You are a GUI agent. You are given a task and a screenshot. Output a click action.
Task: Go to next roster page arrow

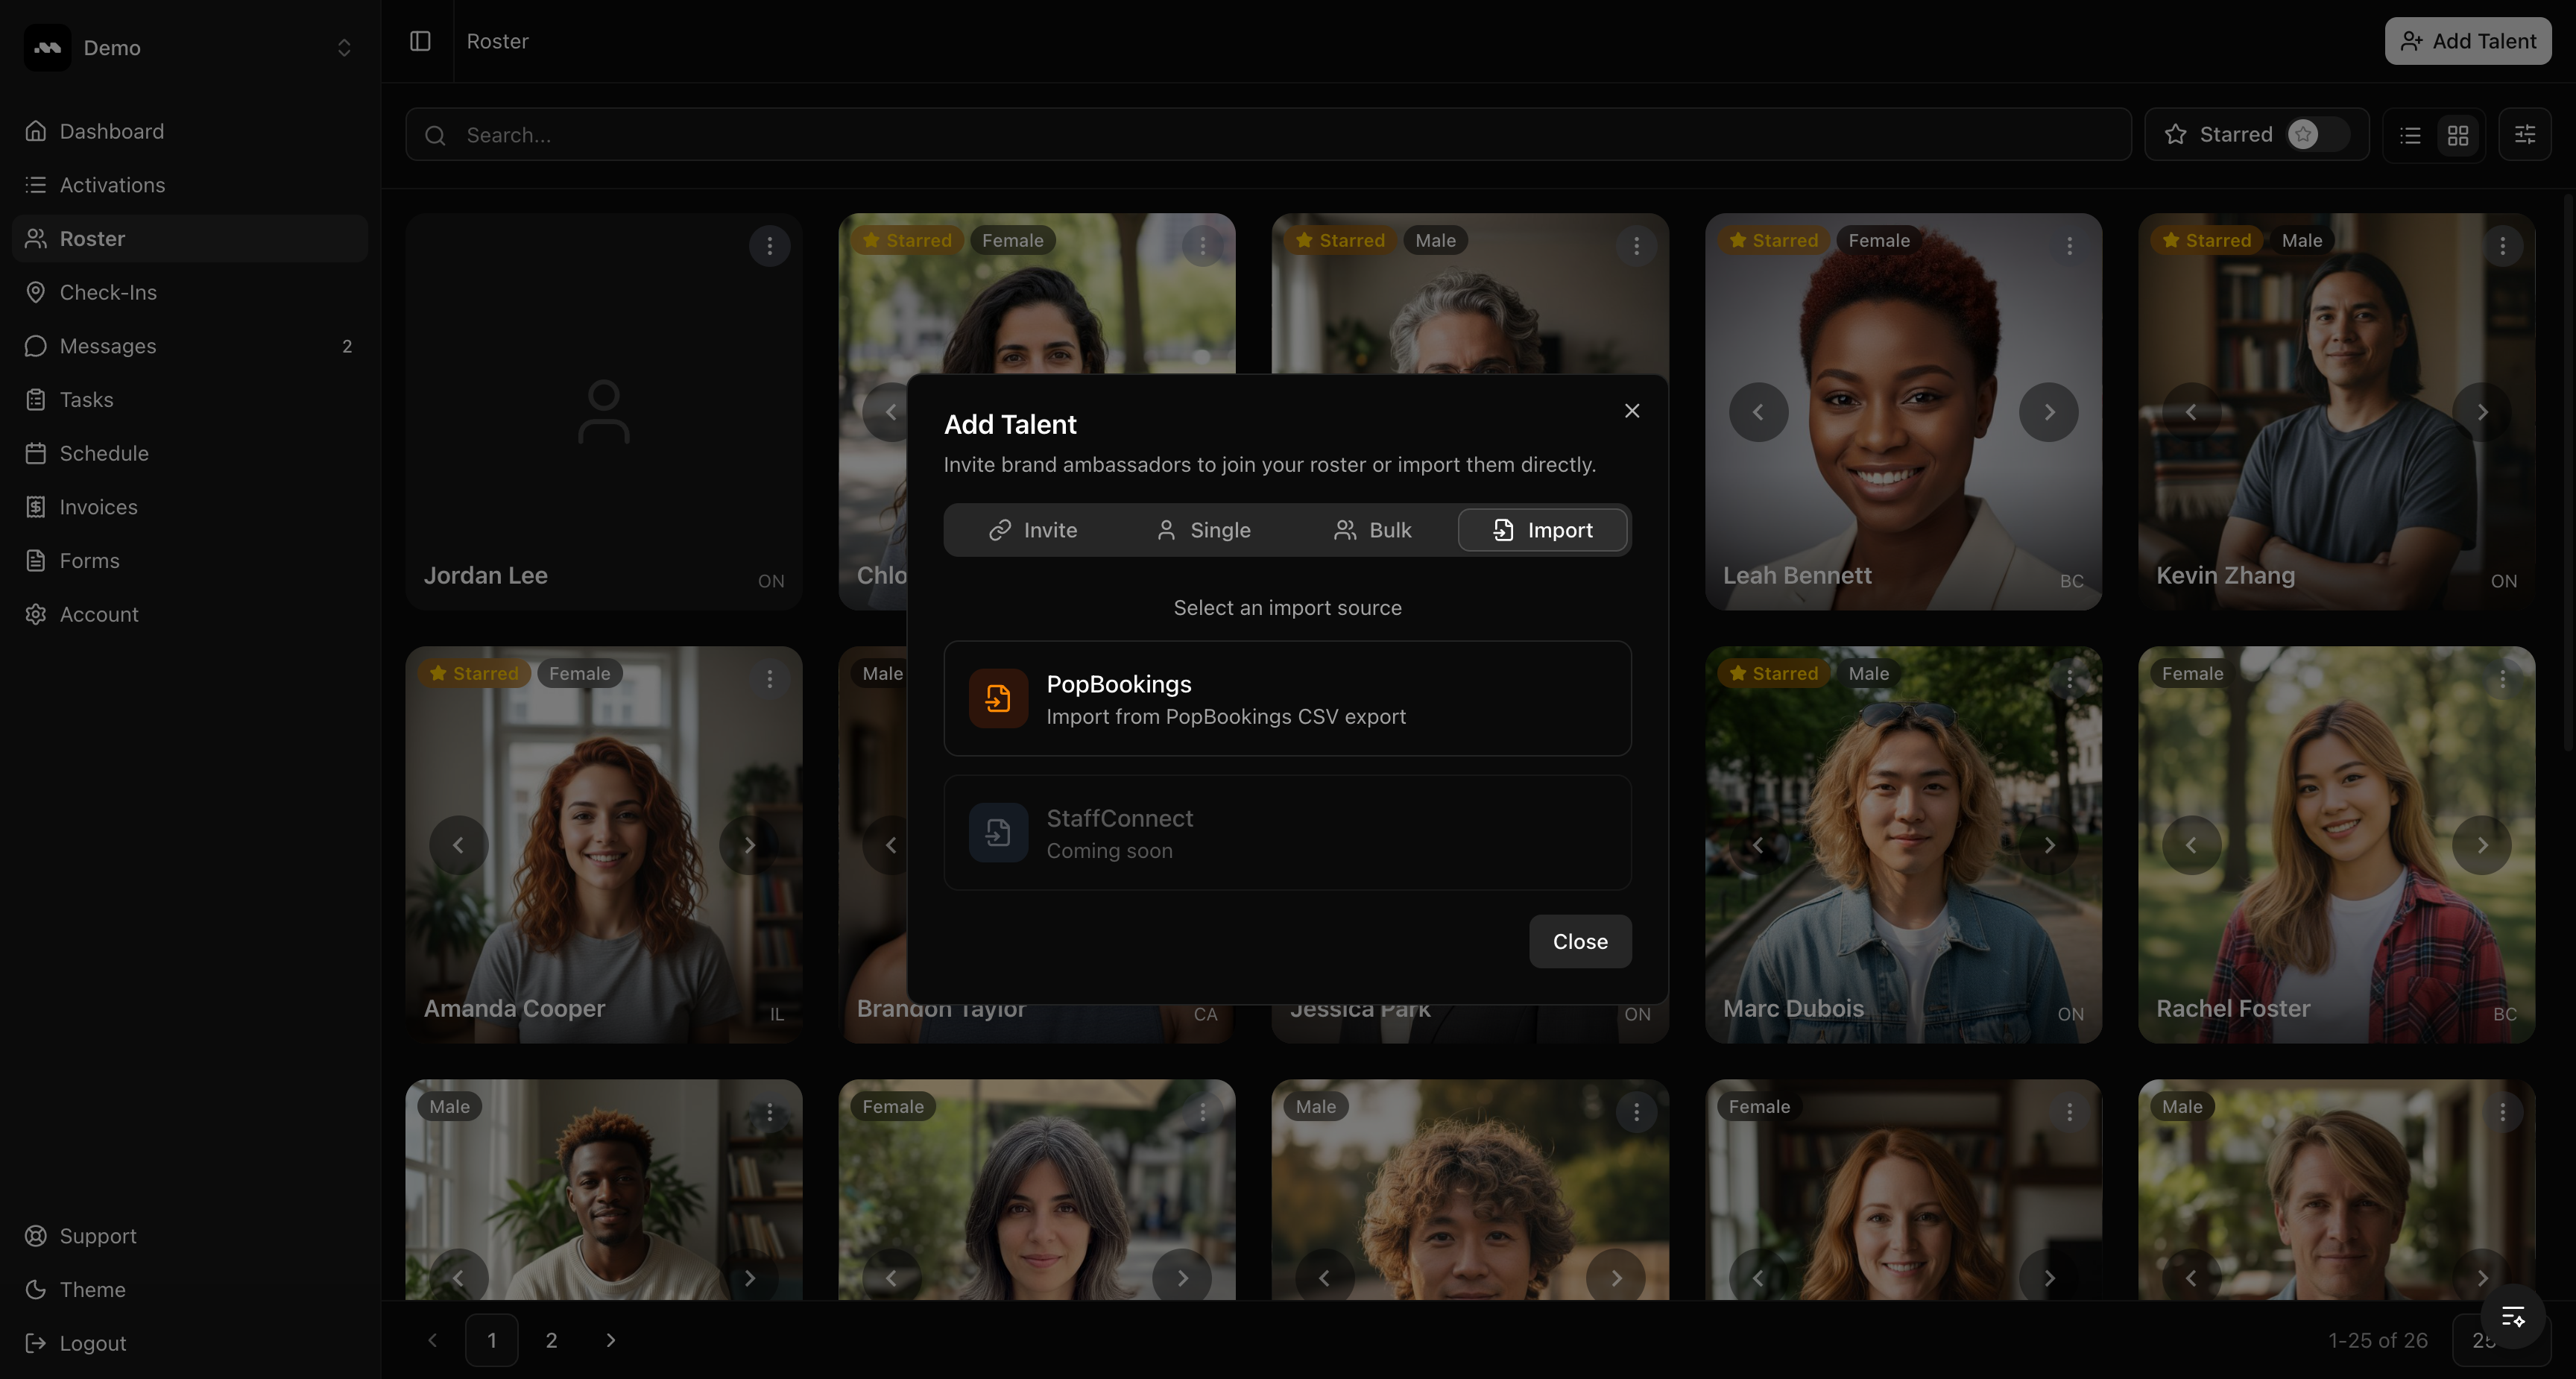coord(611,1340)
